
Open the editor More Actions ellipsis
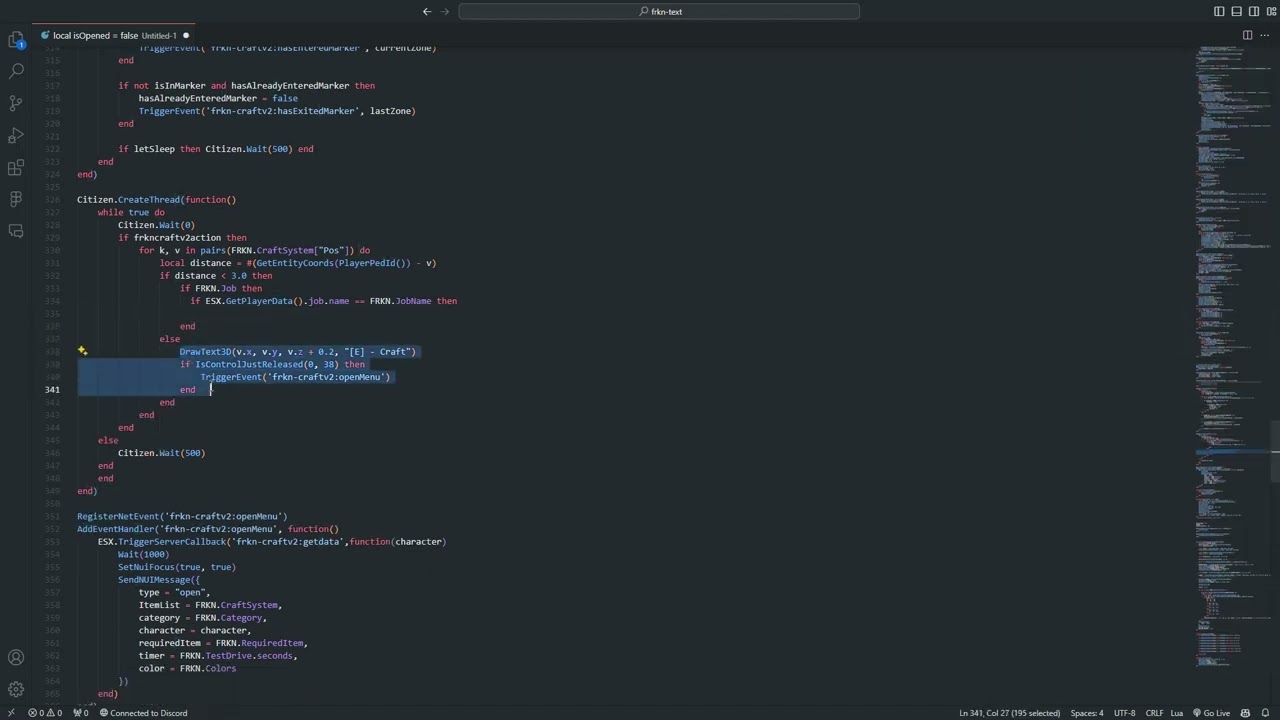pos(1265,35)
